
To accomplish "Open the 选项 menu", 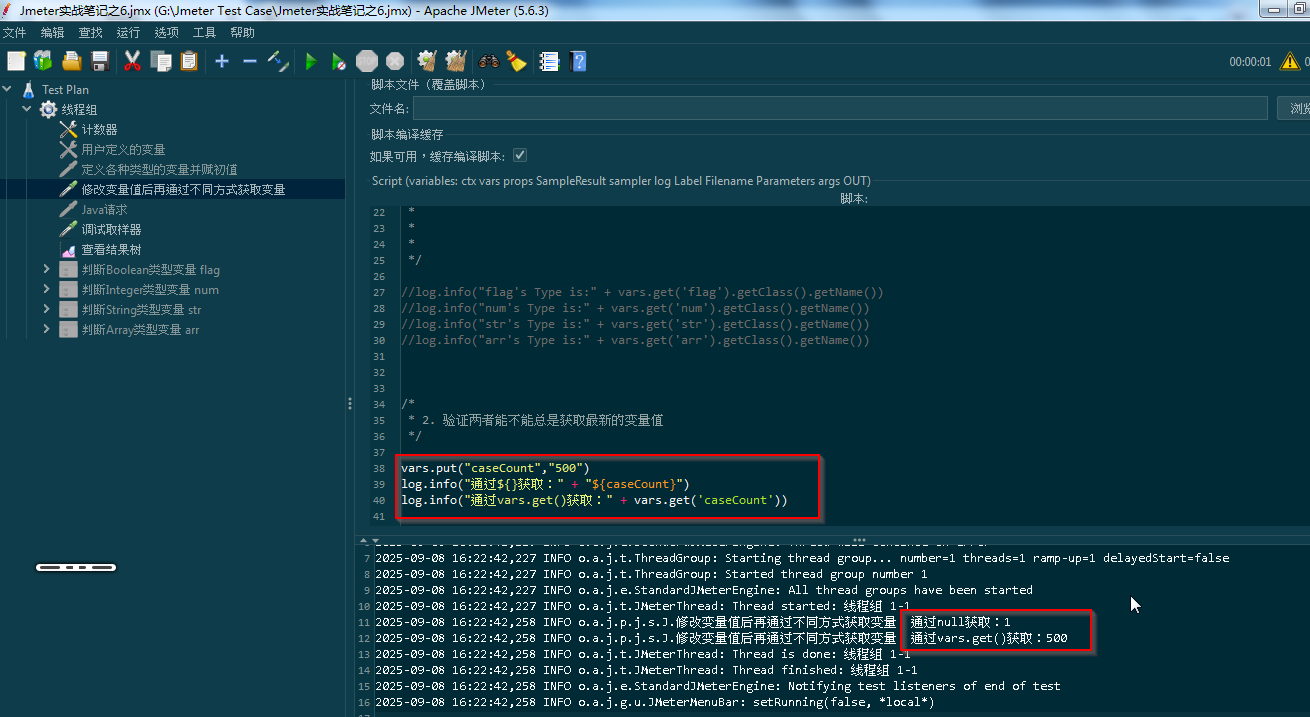I will click(x=166, y=33).
